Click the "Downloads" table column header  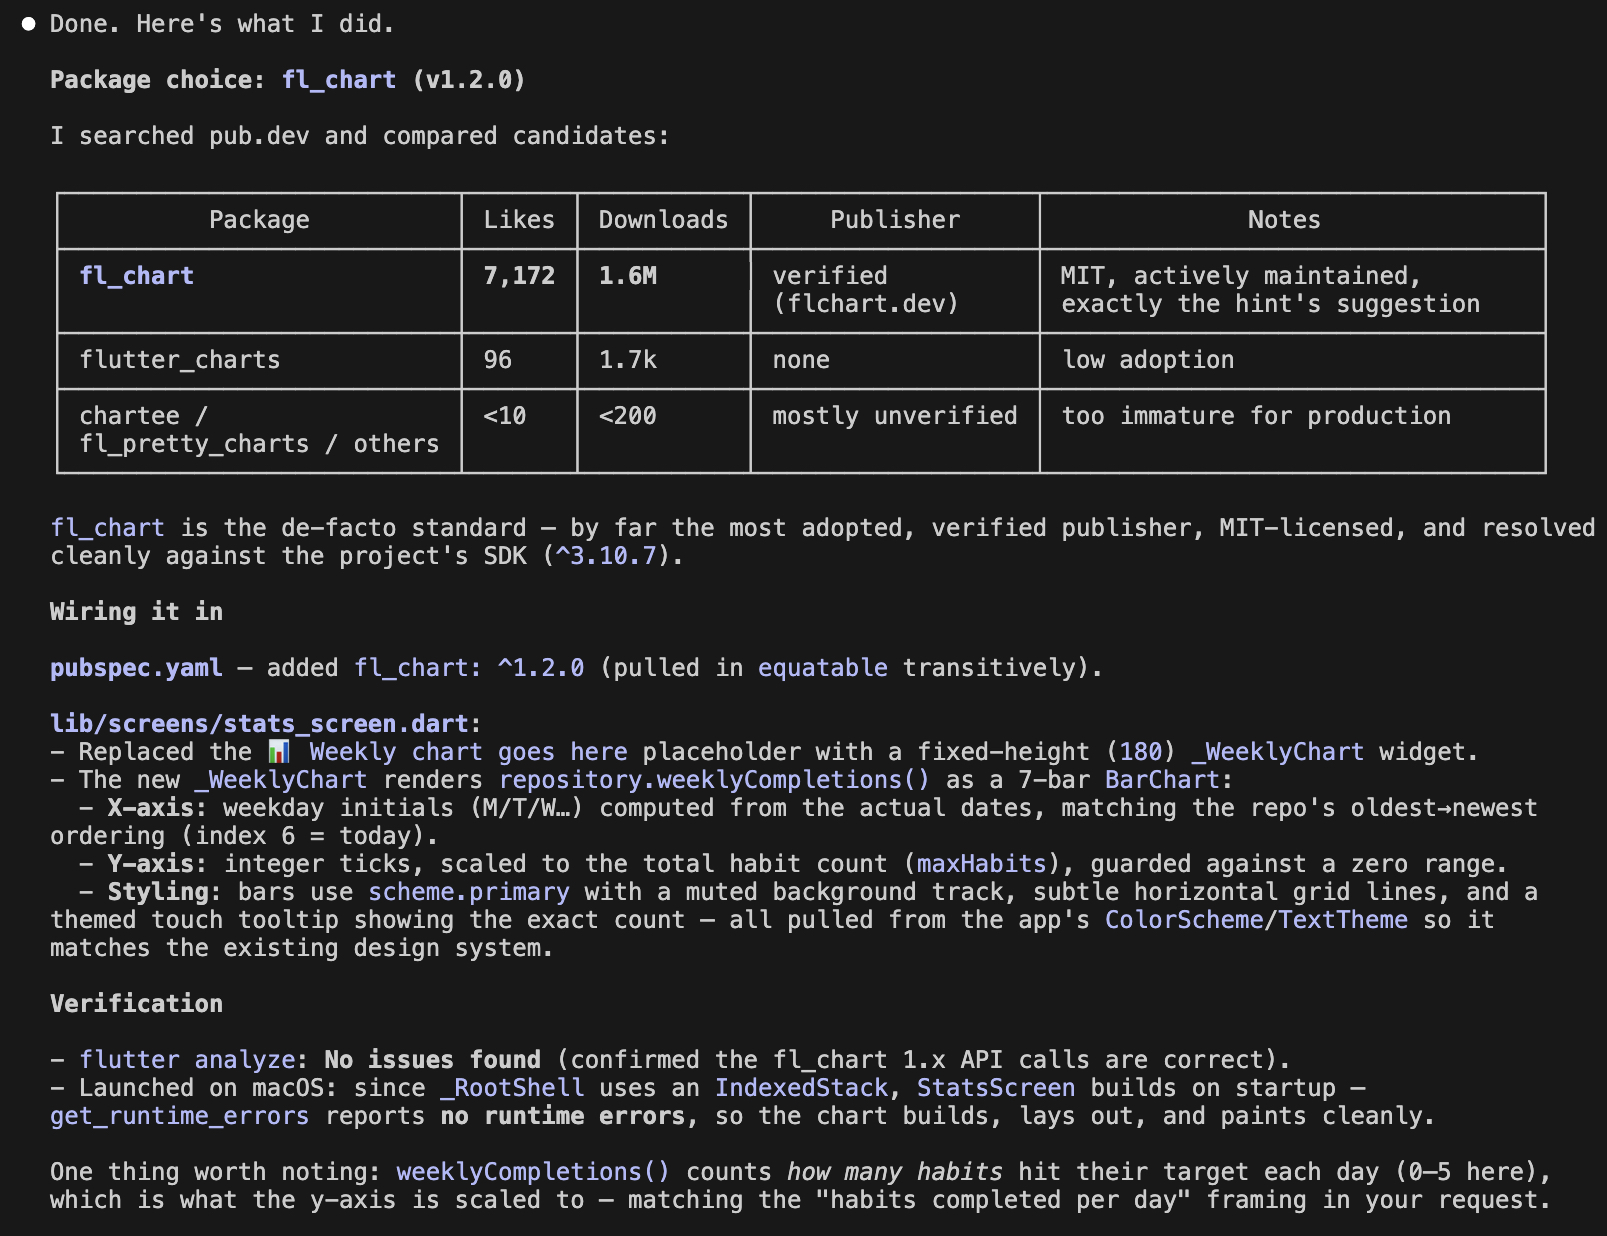pos(663,220)
